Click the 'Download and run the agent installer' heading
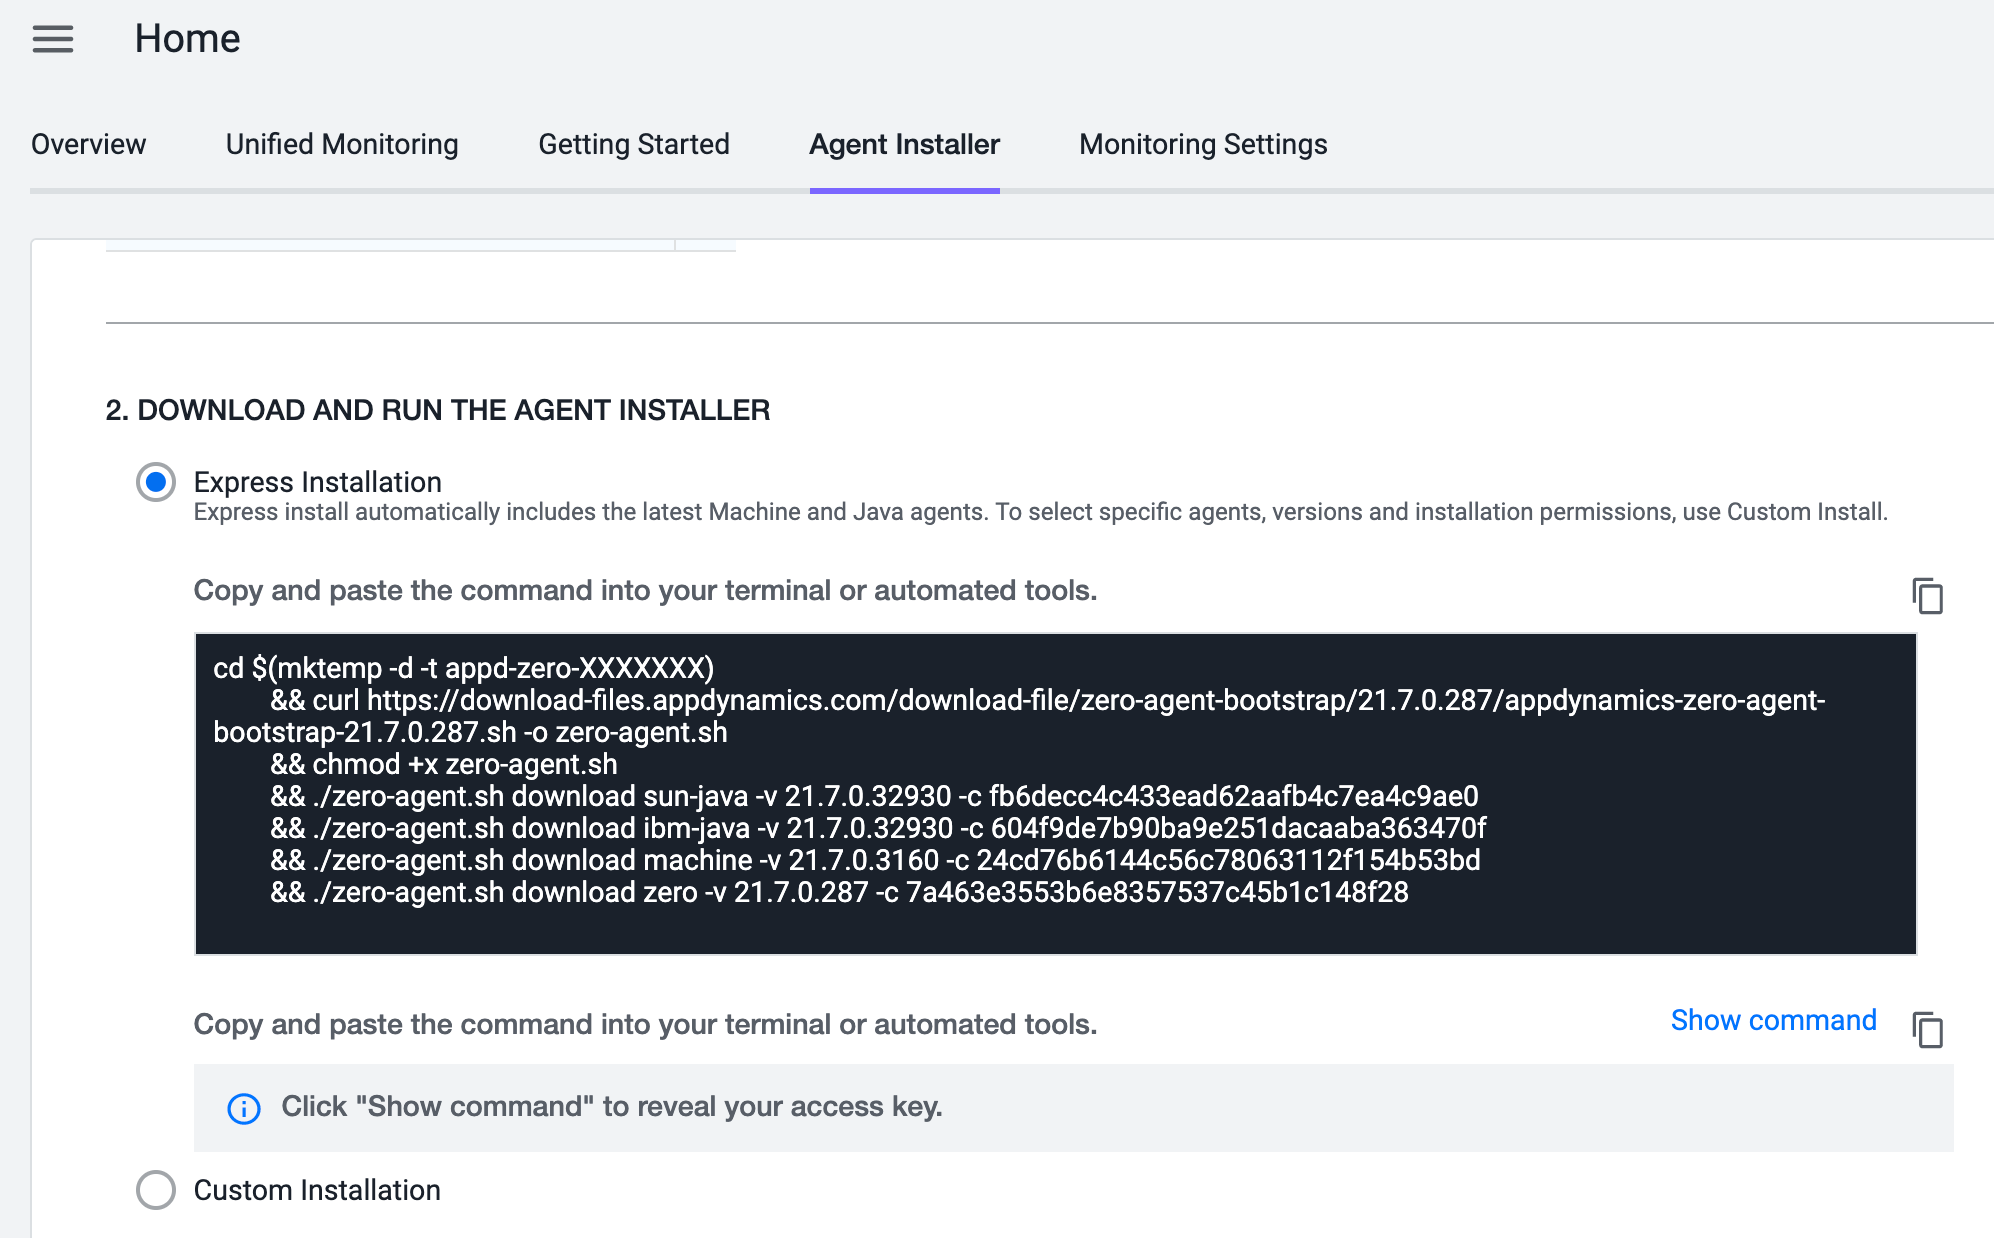The image size is (1994, 1238). tap(438, 410)
